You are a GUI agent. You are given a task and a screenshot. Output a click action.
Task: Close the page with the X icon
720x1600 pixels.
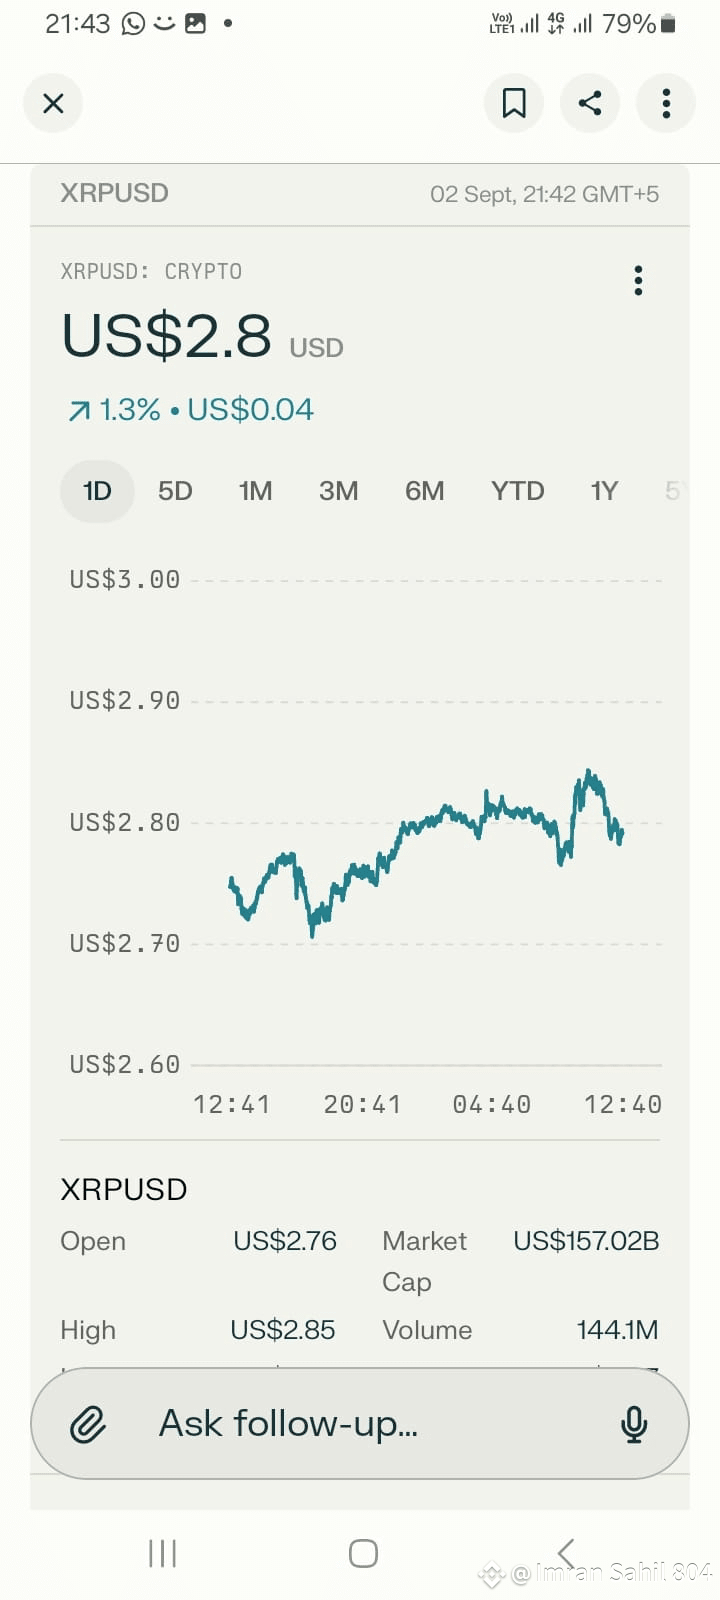click(53, 103)
